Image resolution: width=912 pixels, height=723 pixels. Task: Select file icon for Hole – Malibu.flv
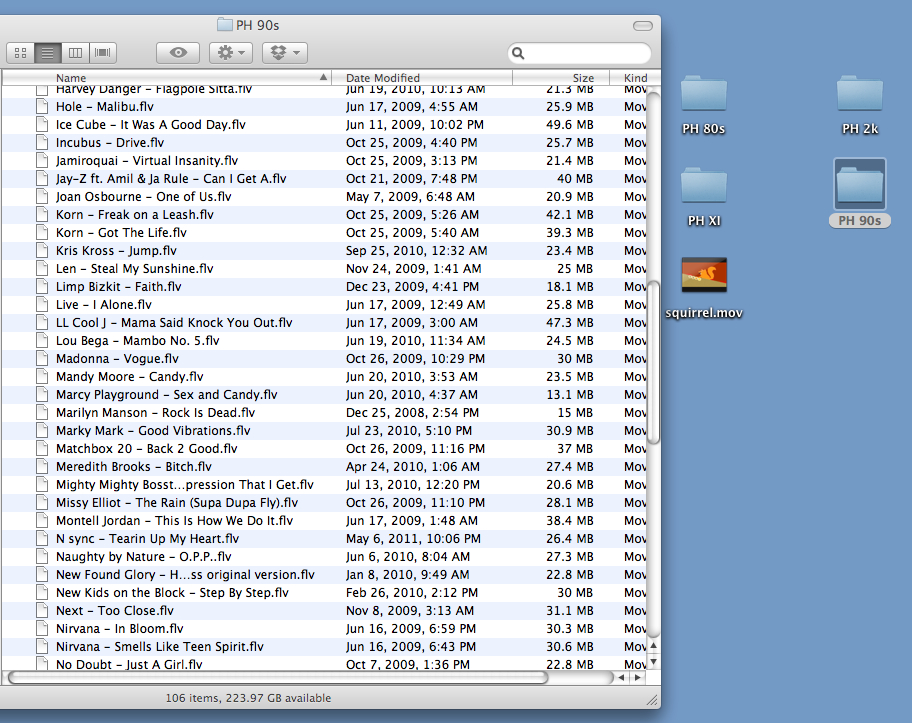42,106
